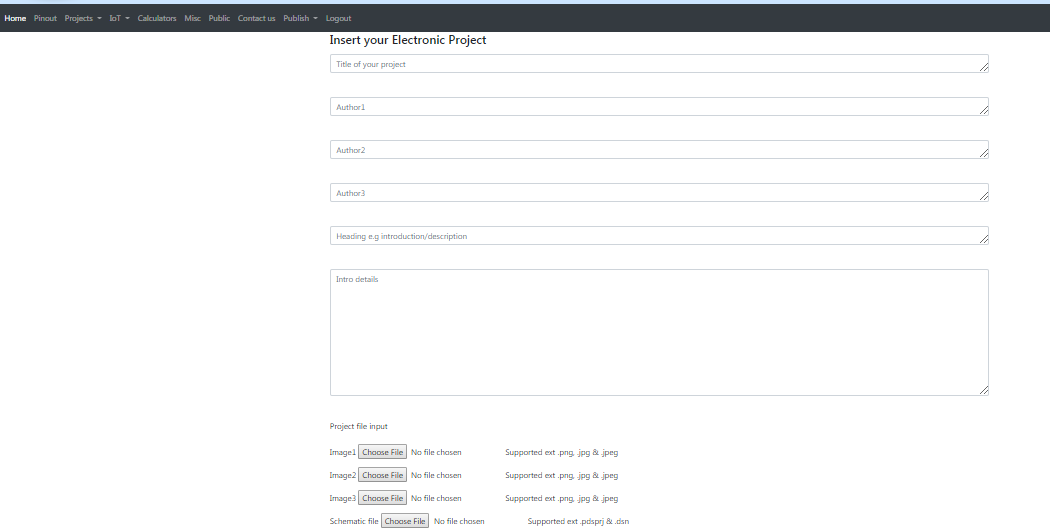Expand the IoT dropdown menu
Screen dimensions: 1050x531
(119, 18)
